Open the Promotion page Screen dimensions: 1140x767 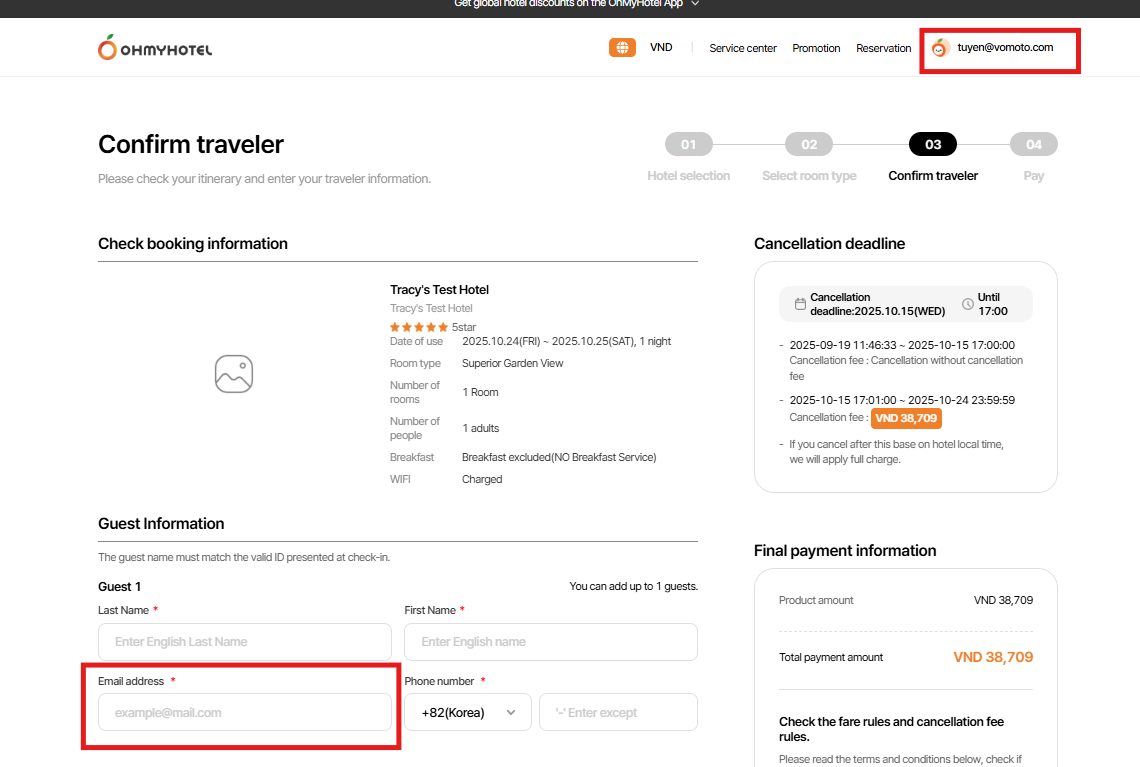(x=816, y=48)
